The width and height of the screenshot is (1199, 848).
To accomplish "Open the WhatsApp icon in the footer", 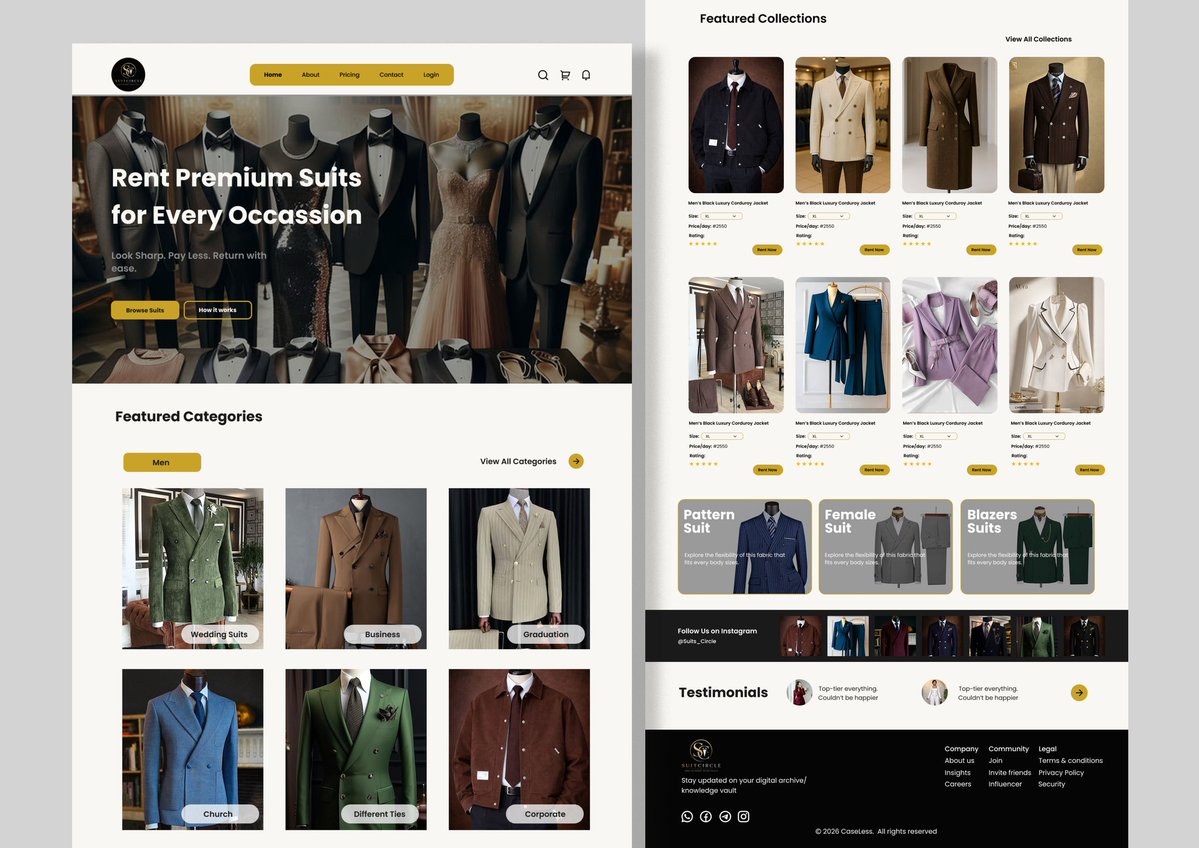I will coord(687,817).
